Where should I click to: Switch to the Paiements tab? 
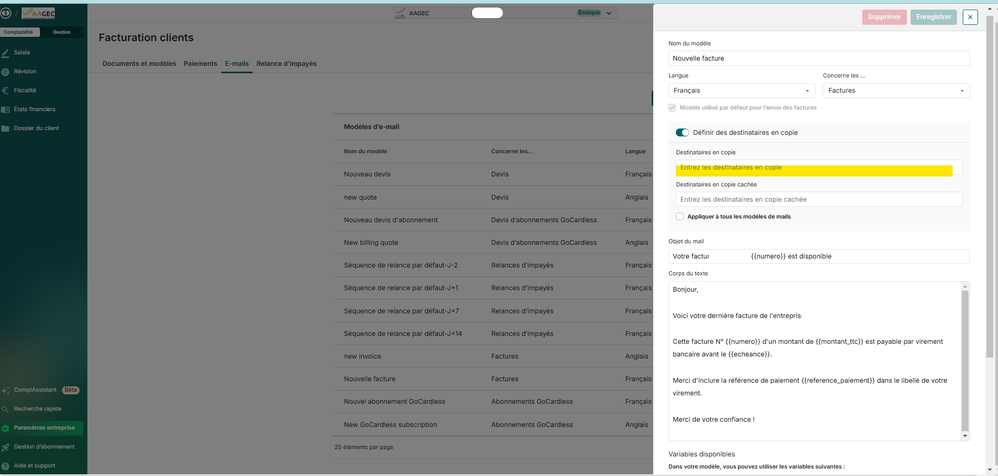point(200,64)
